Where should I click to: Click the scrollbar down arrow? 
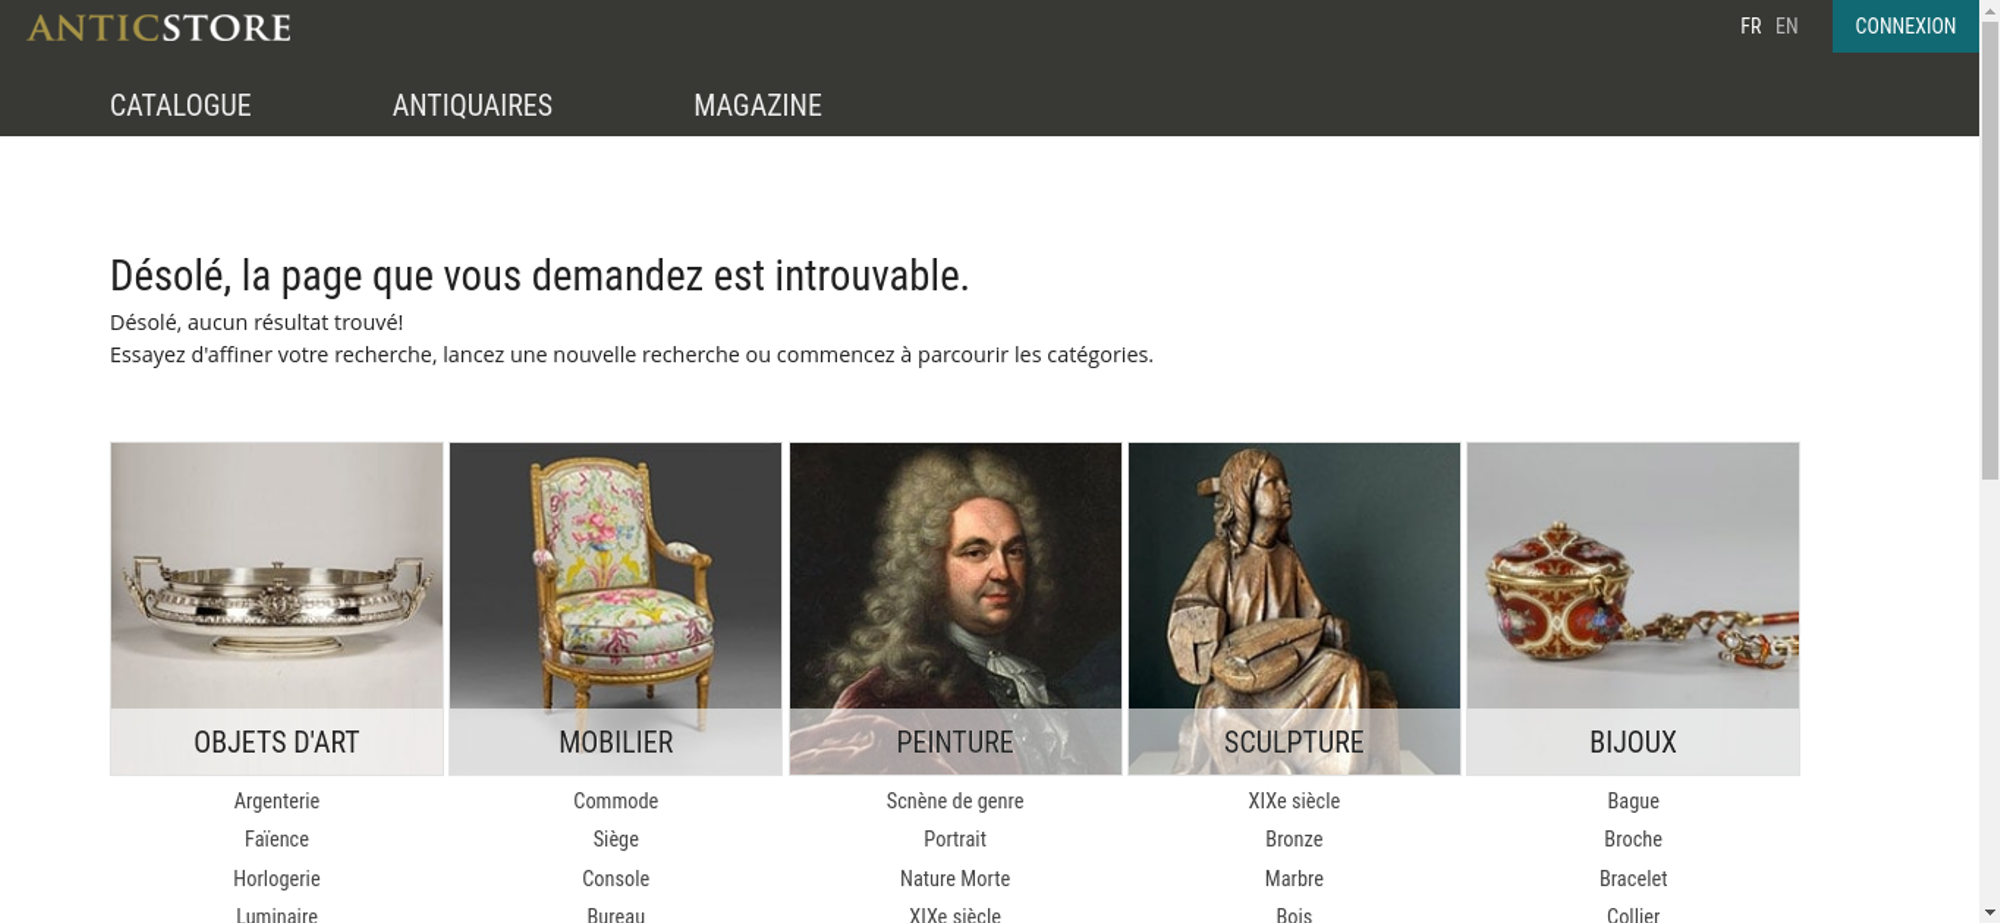(x=1989, y=912)
